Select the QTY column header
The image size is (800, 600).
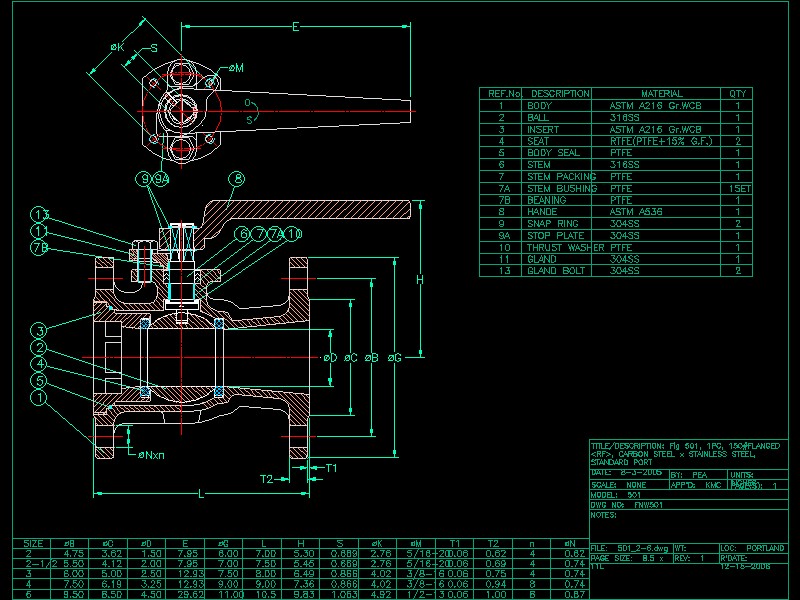coord(739,92)
